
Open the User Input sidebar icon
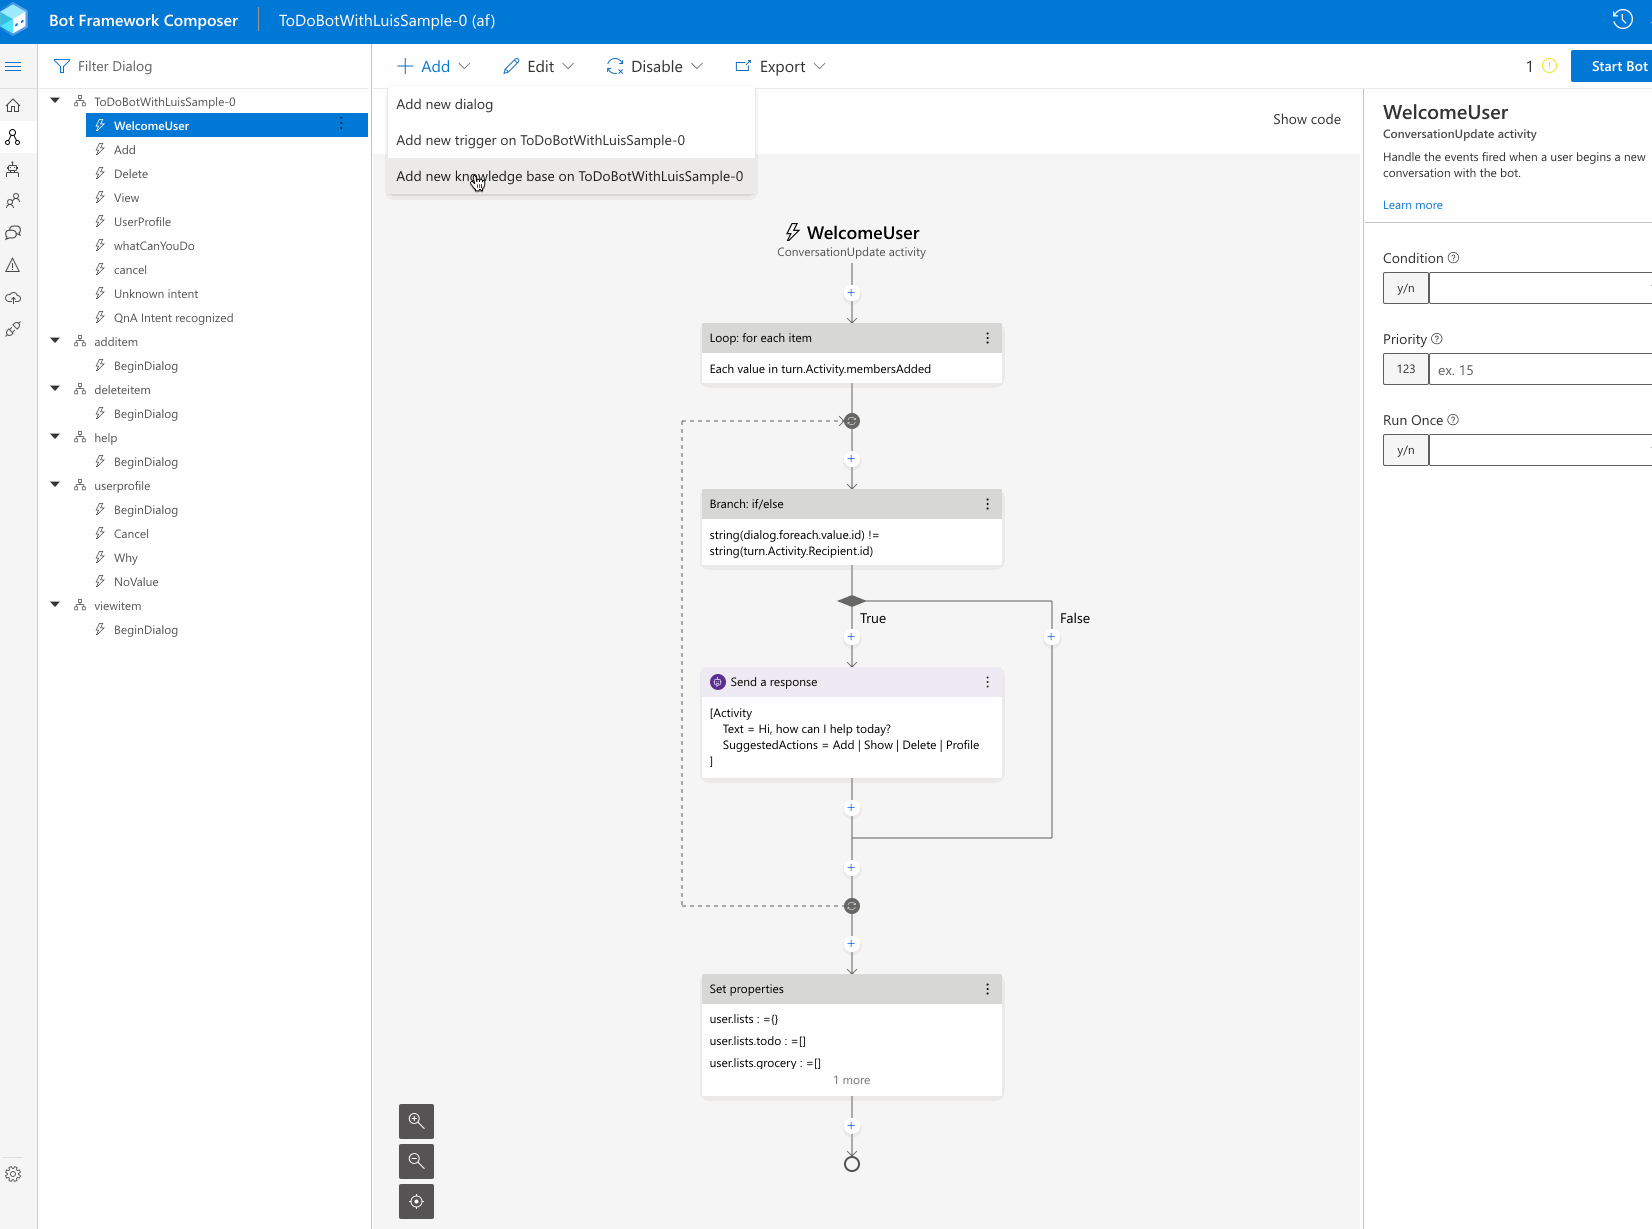coord(14,201)
